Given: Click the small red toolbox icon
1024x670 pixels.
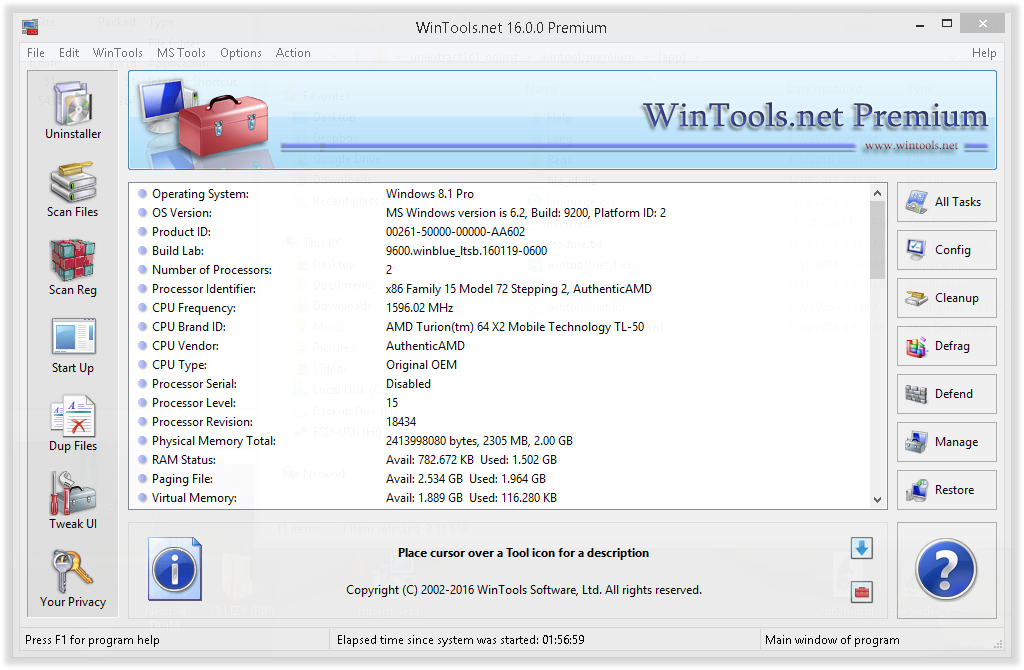Looking at the screenshot, I should tap(861, 592).
